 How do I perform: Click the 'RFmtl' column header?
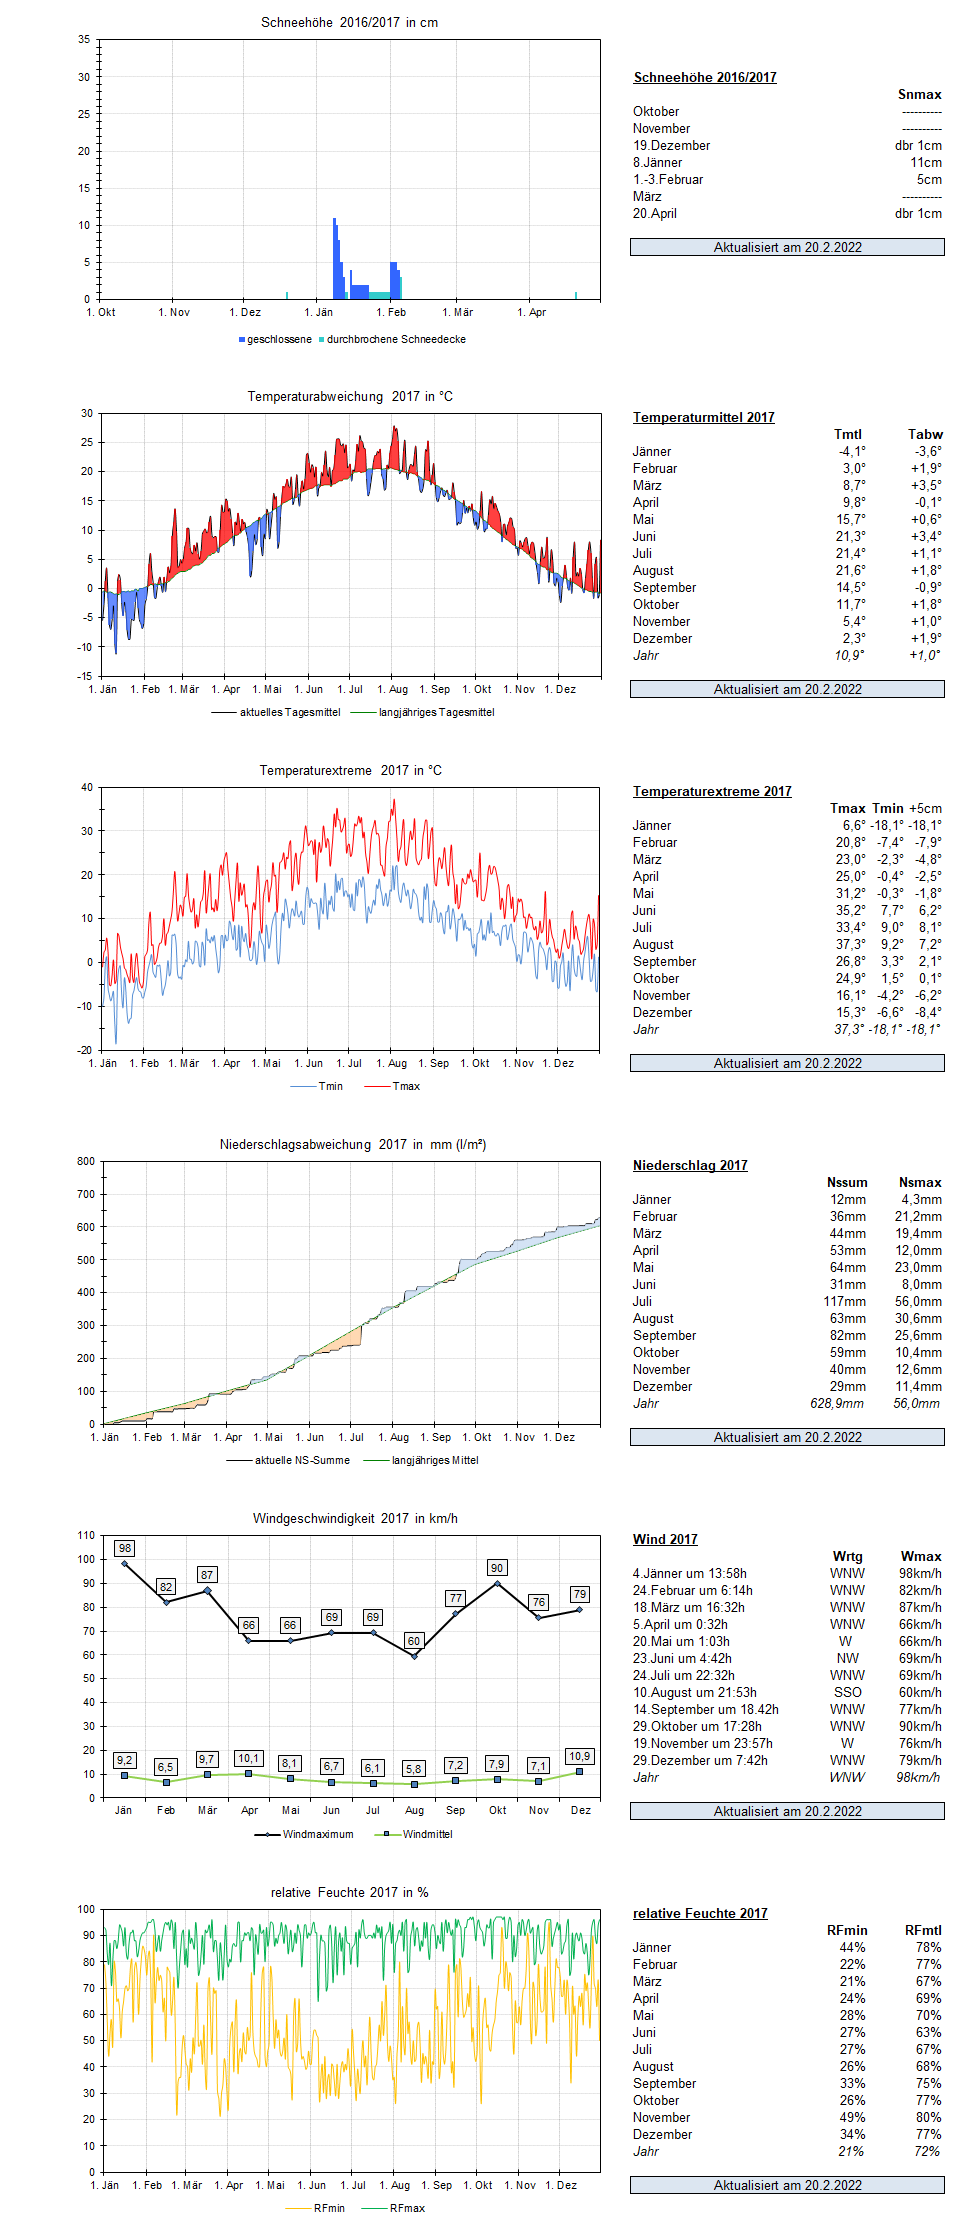click(923, 1930)
